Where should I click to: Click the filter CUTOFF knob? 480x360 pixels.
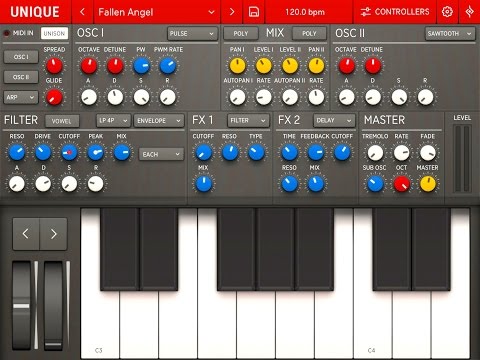[x=69, y=152]
